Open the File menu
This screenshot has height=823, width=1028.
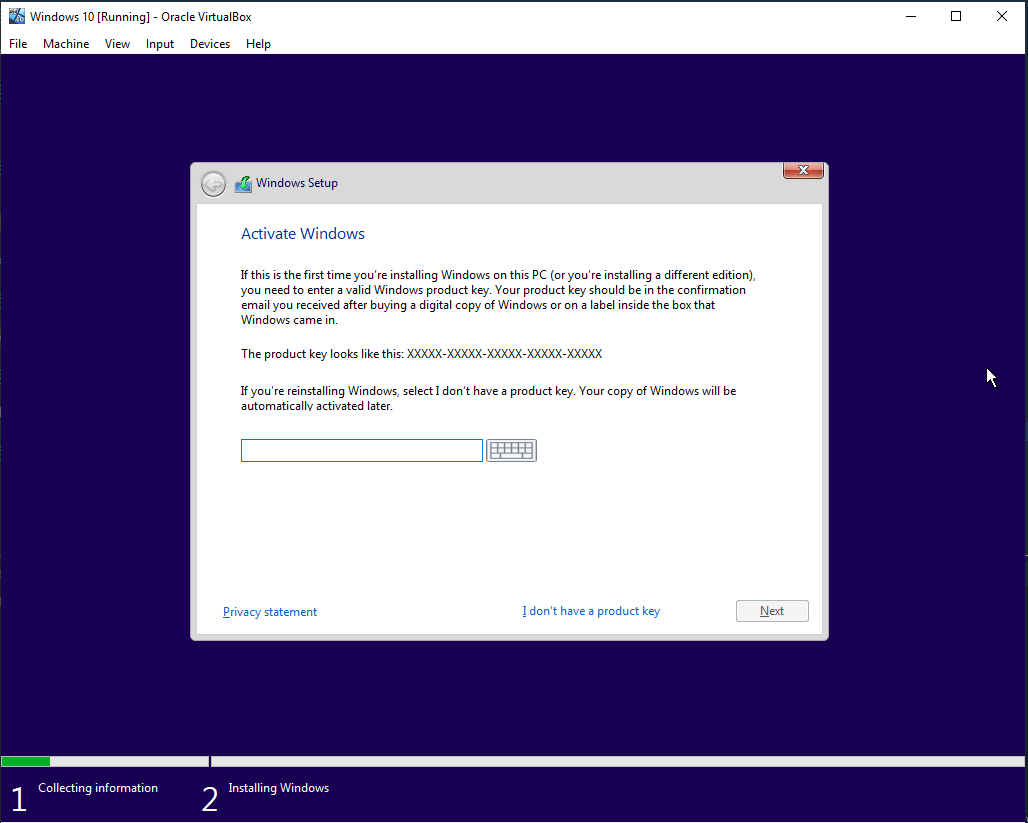[x=18, y=44]
